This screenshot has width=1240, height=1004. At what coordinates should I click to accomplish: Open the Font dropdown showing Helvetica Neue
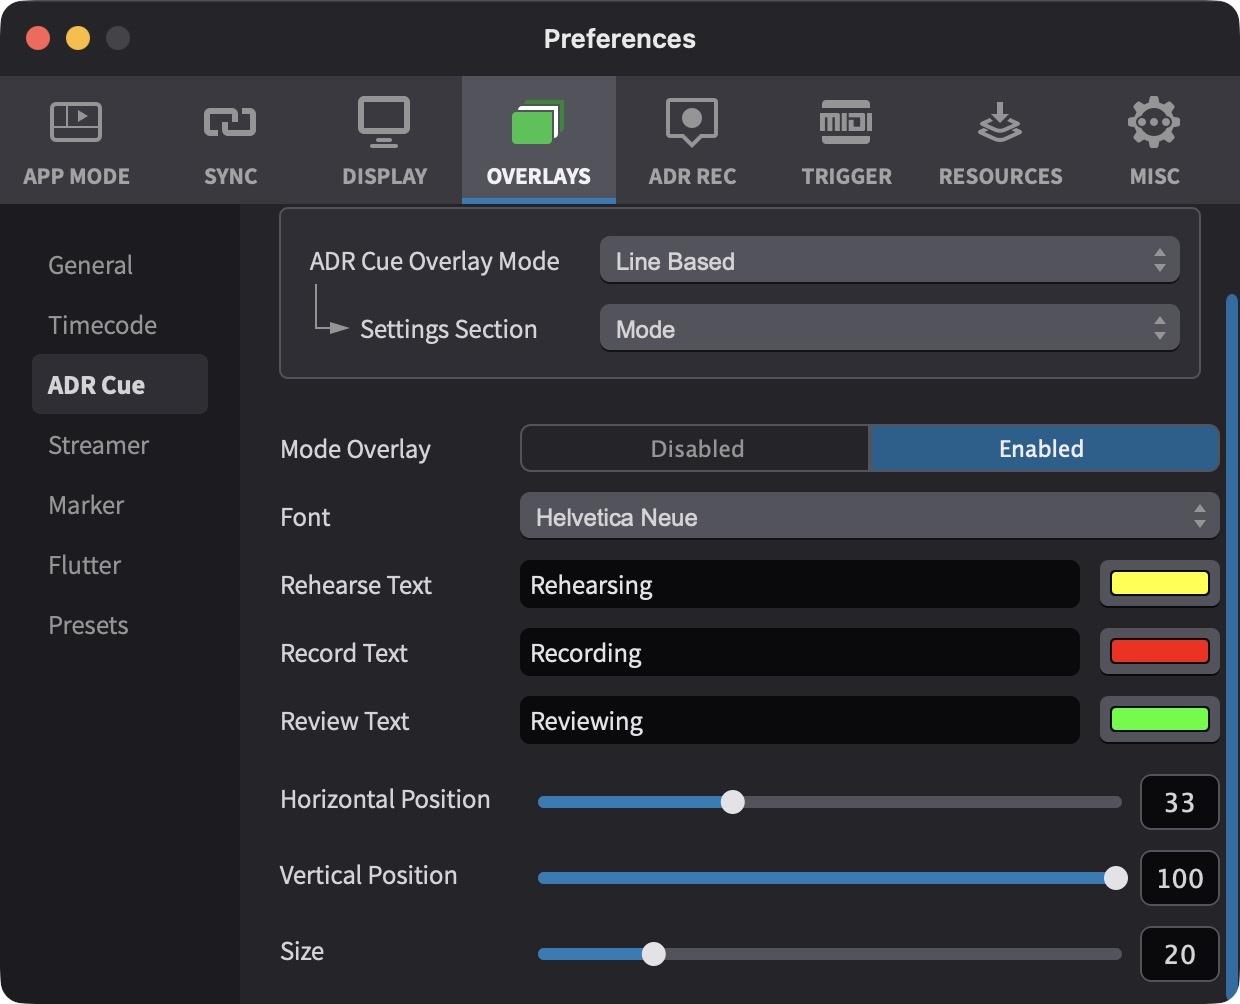click(870, 517)
